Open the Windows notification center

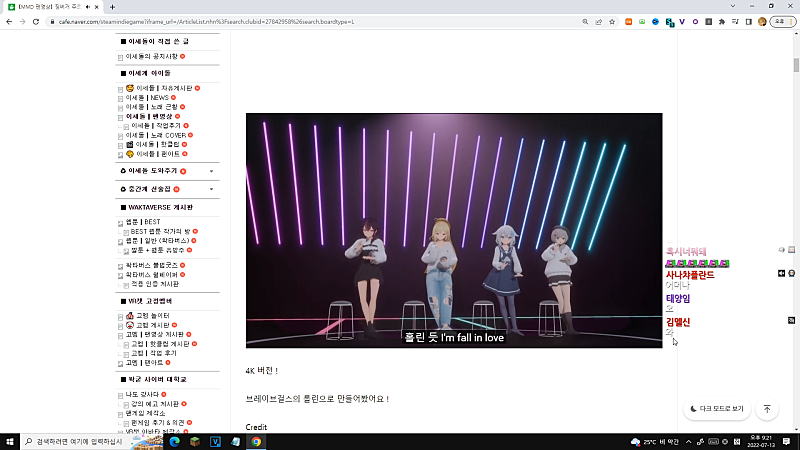click(786, 441)
